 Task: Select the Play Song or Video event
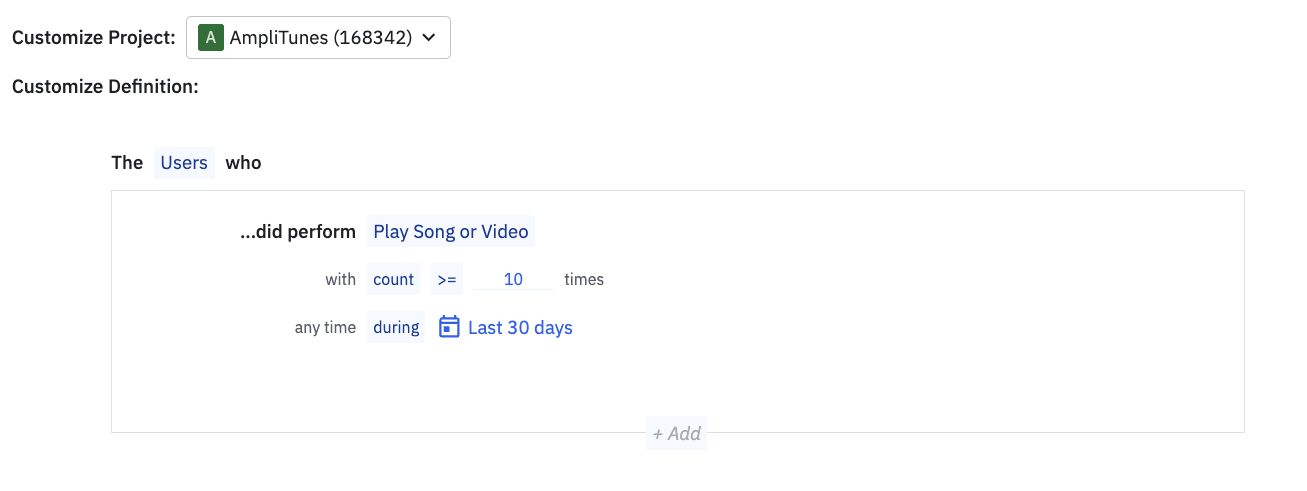(x=450, y=232)
